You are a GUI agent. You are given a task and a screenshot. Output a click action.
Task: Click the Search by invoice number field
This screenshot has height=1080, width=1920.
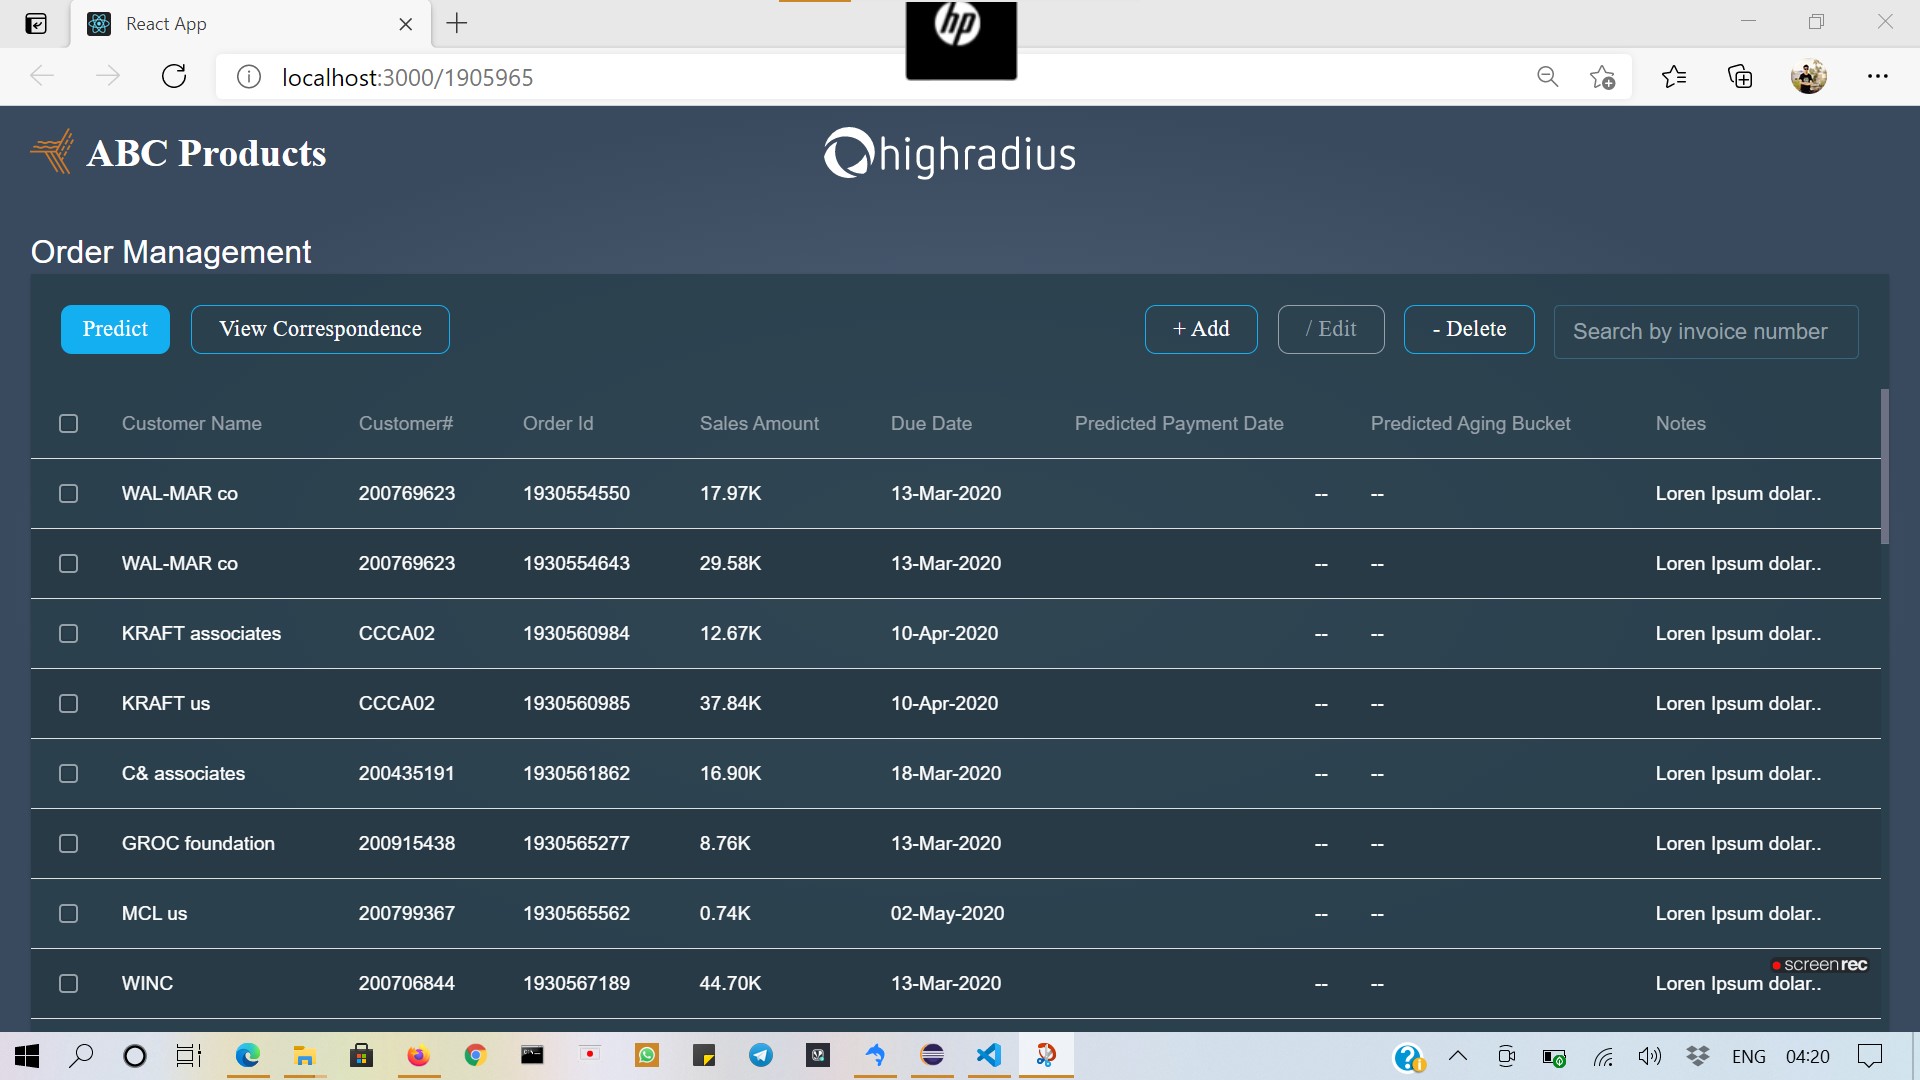point(1703,331)
